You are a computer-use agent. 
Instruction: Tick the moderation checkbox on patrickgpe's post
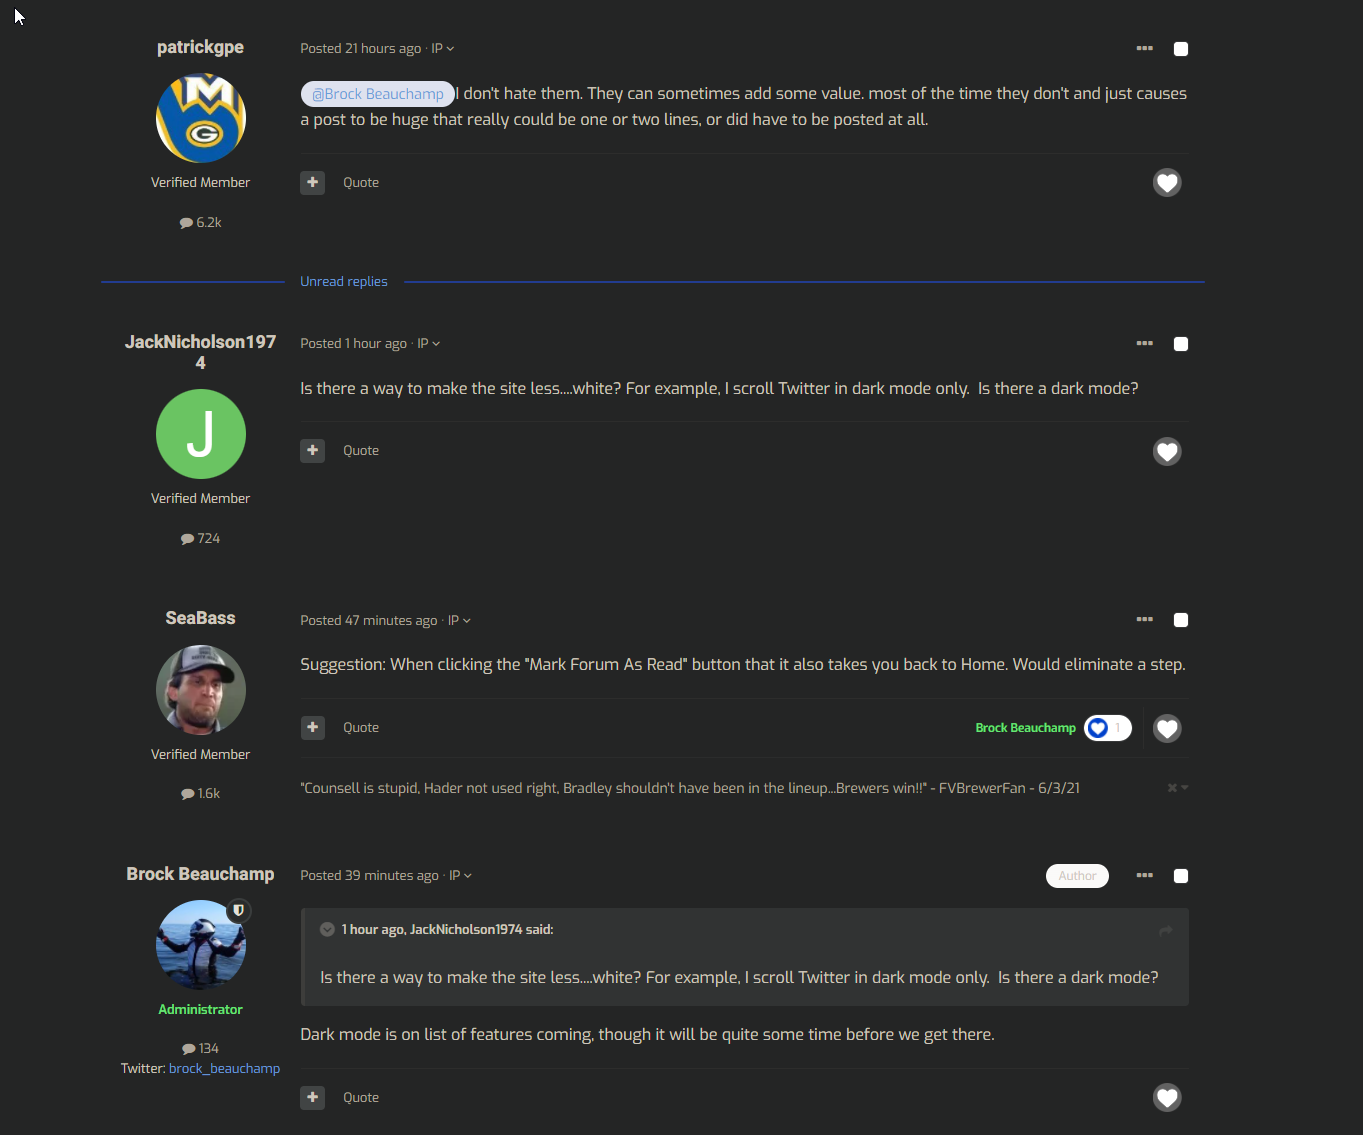coord(1181,49)
